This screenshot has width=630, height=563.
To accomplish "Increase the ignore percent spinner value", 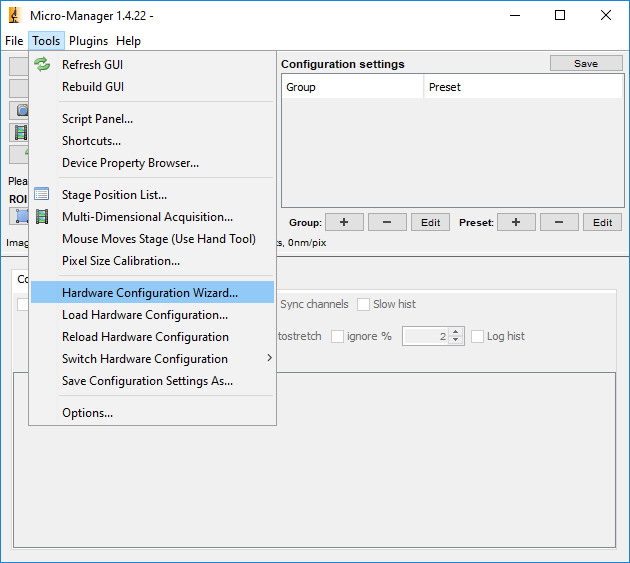I will (x=456, y=332).
